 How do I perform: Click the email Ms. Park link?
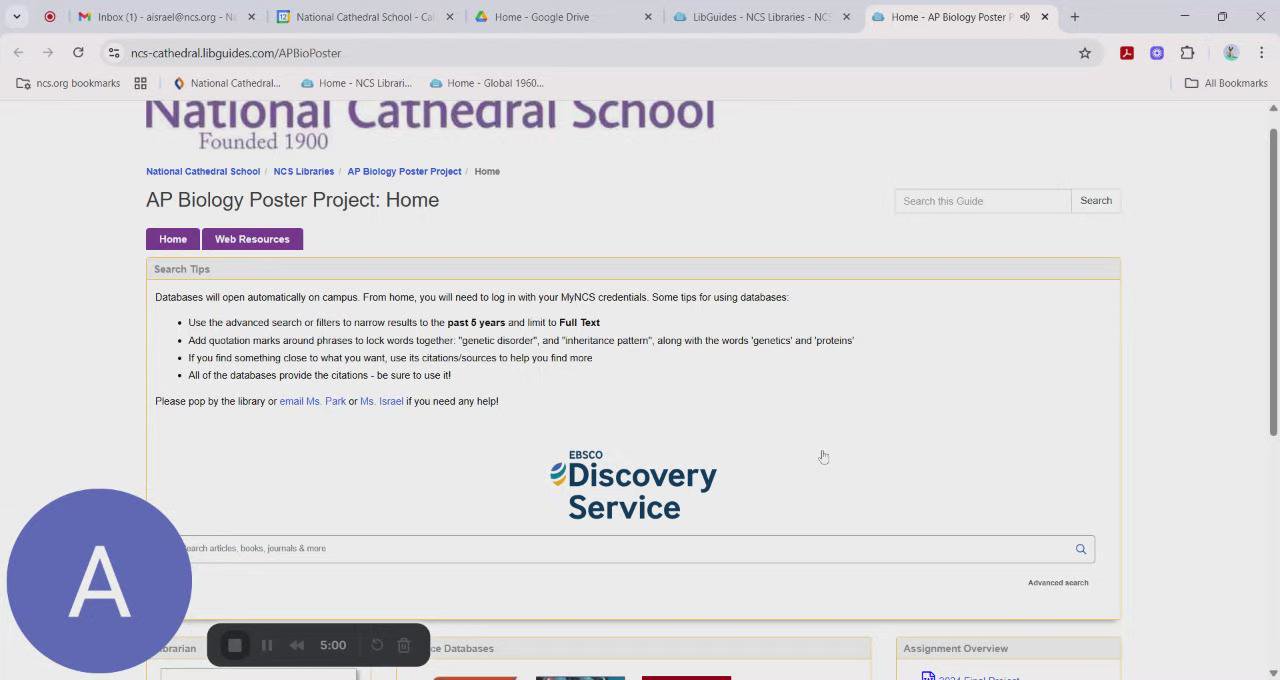(313, 401)
